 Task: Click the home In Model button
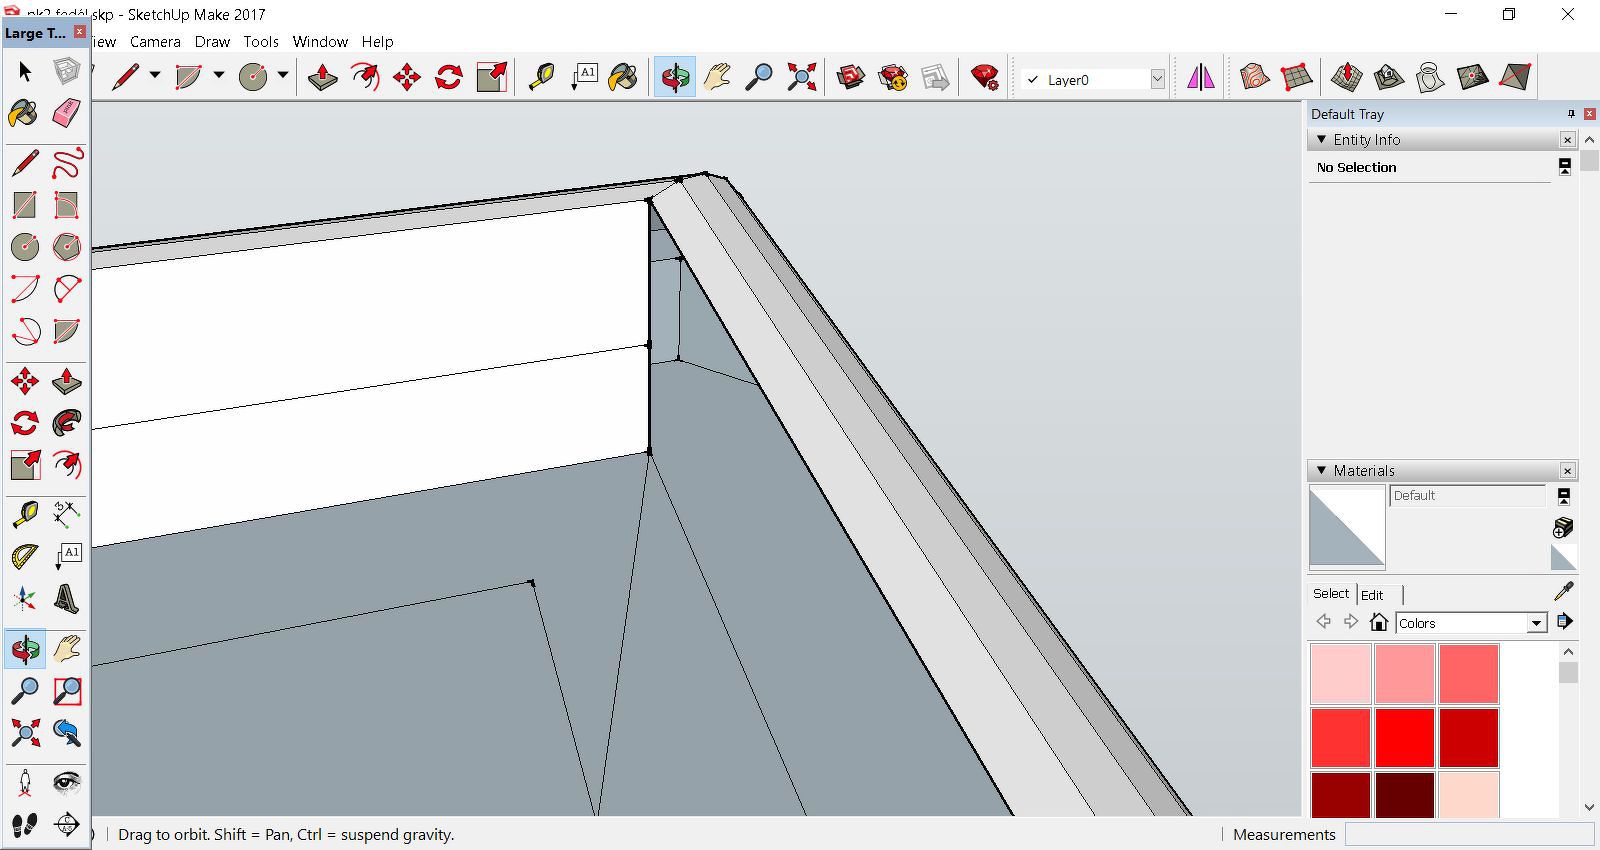click(1379, 622)
